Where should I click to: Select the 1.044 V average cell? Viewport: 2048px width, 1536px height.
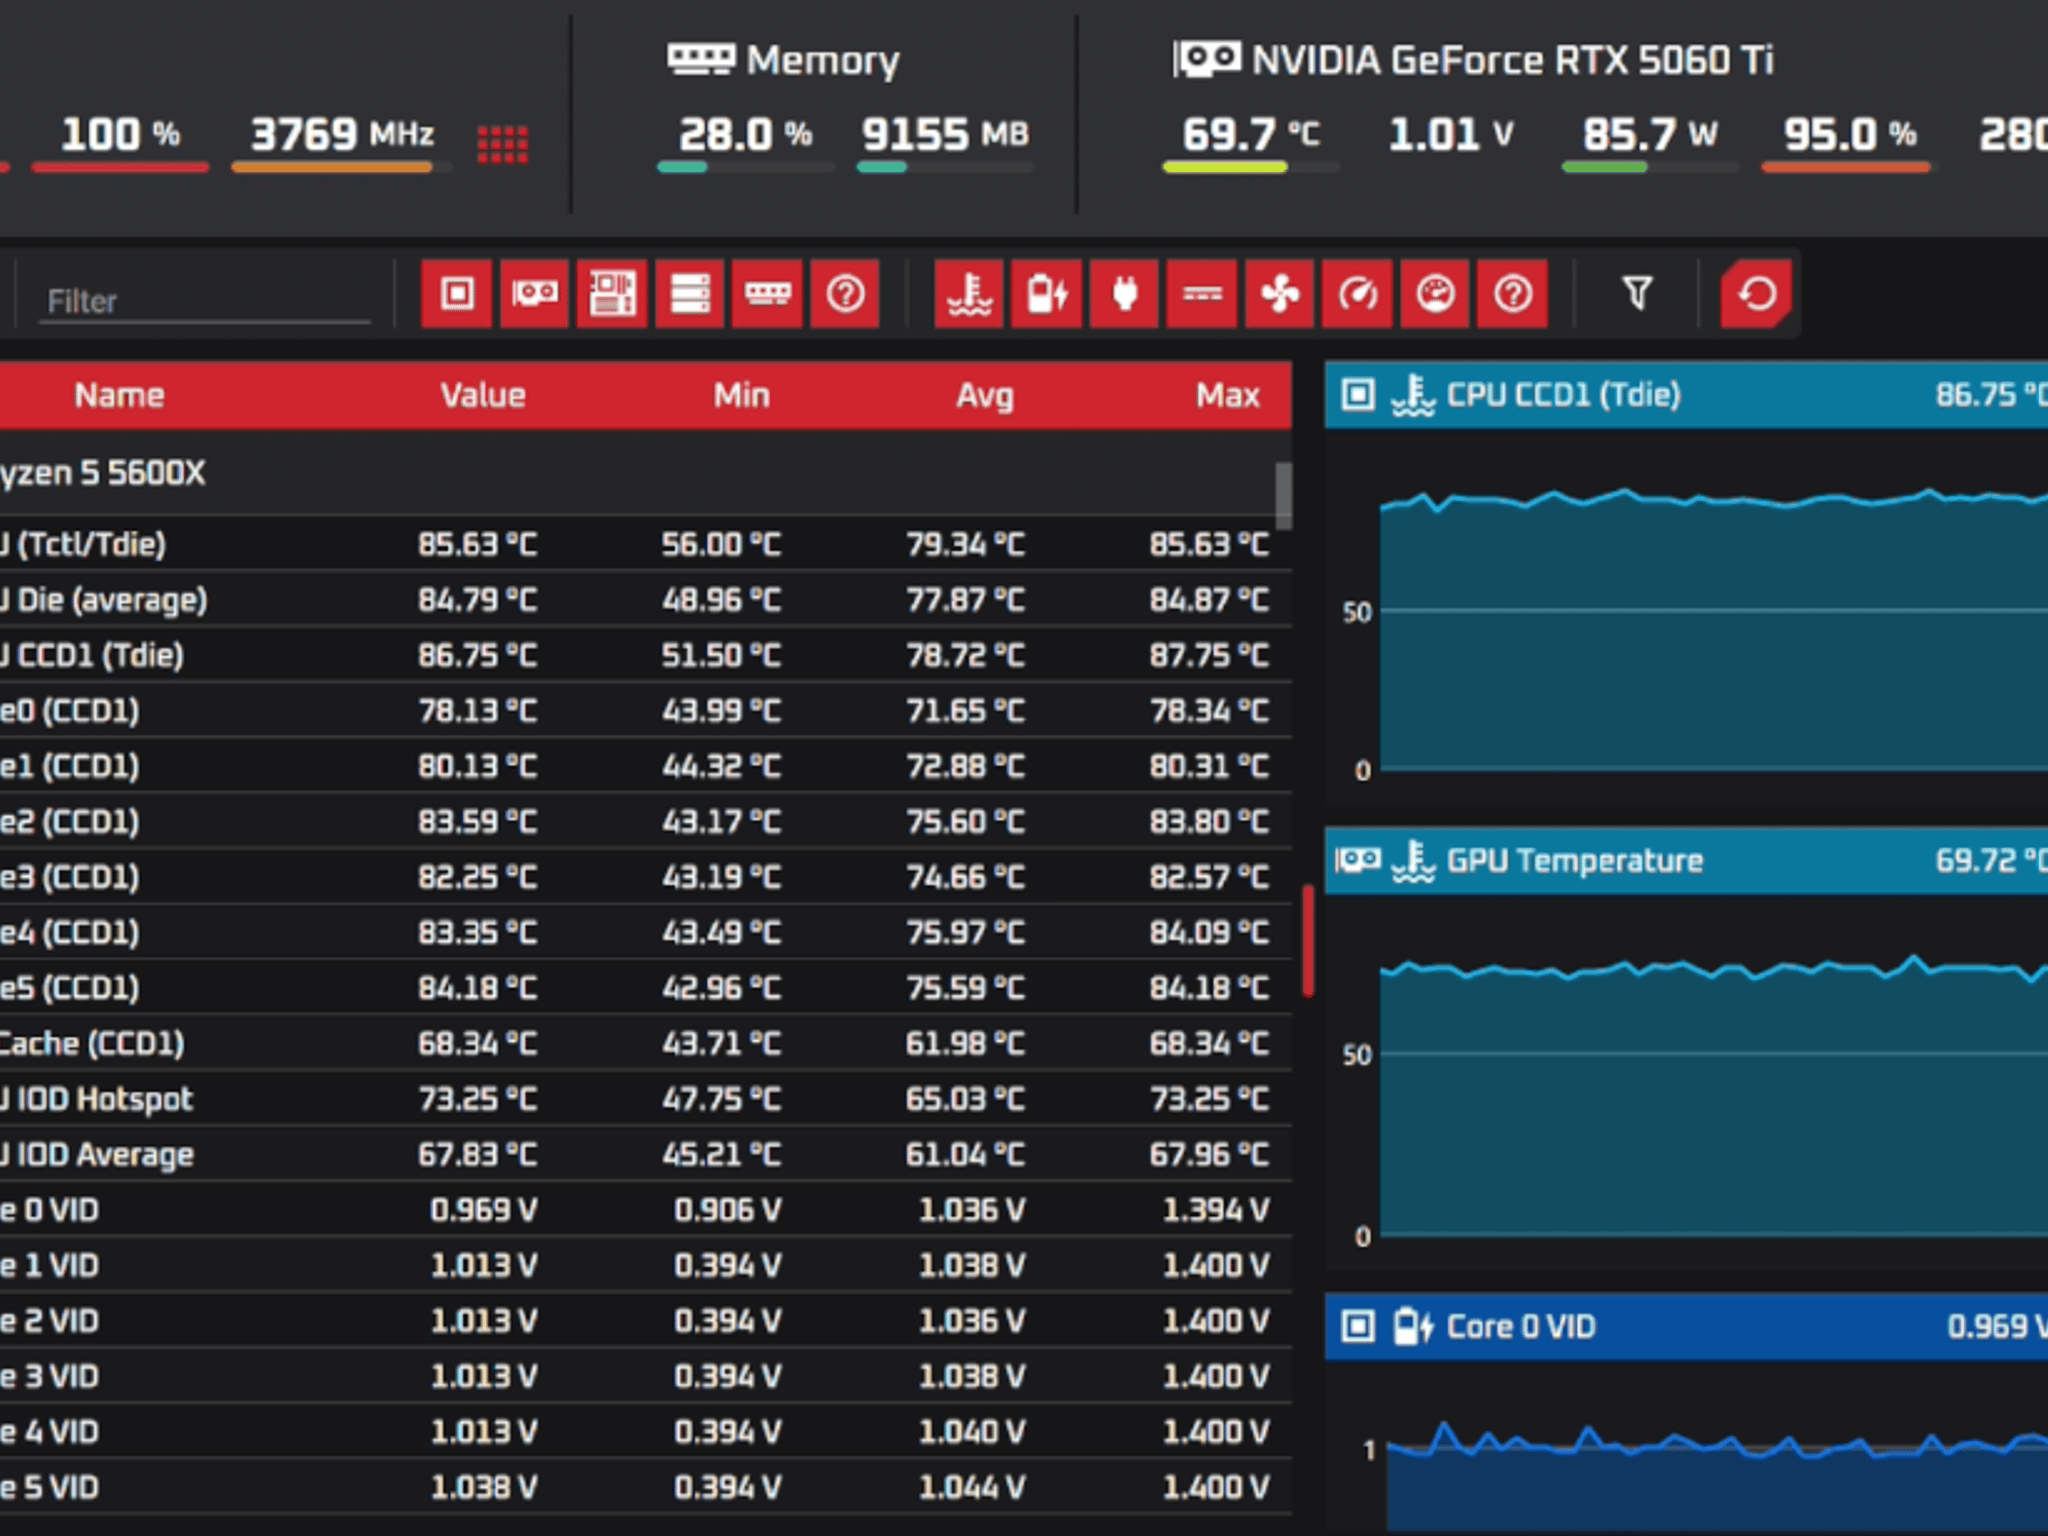tap(971, 1487)
